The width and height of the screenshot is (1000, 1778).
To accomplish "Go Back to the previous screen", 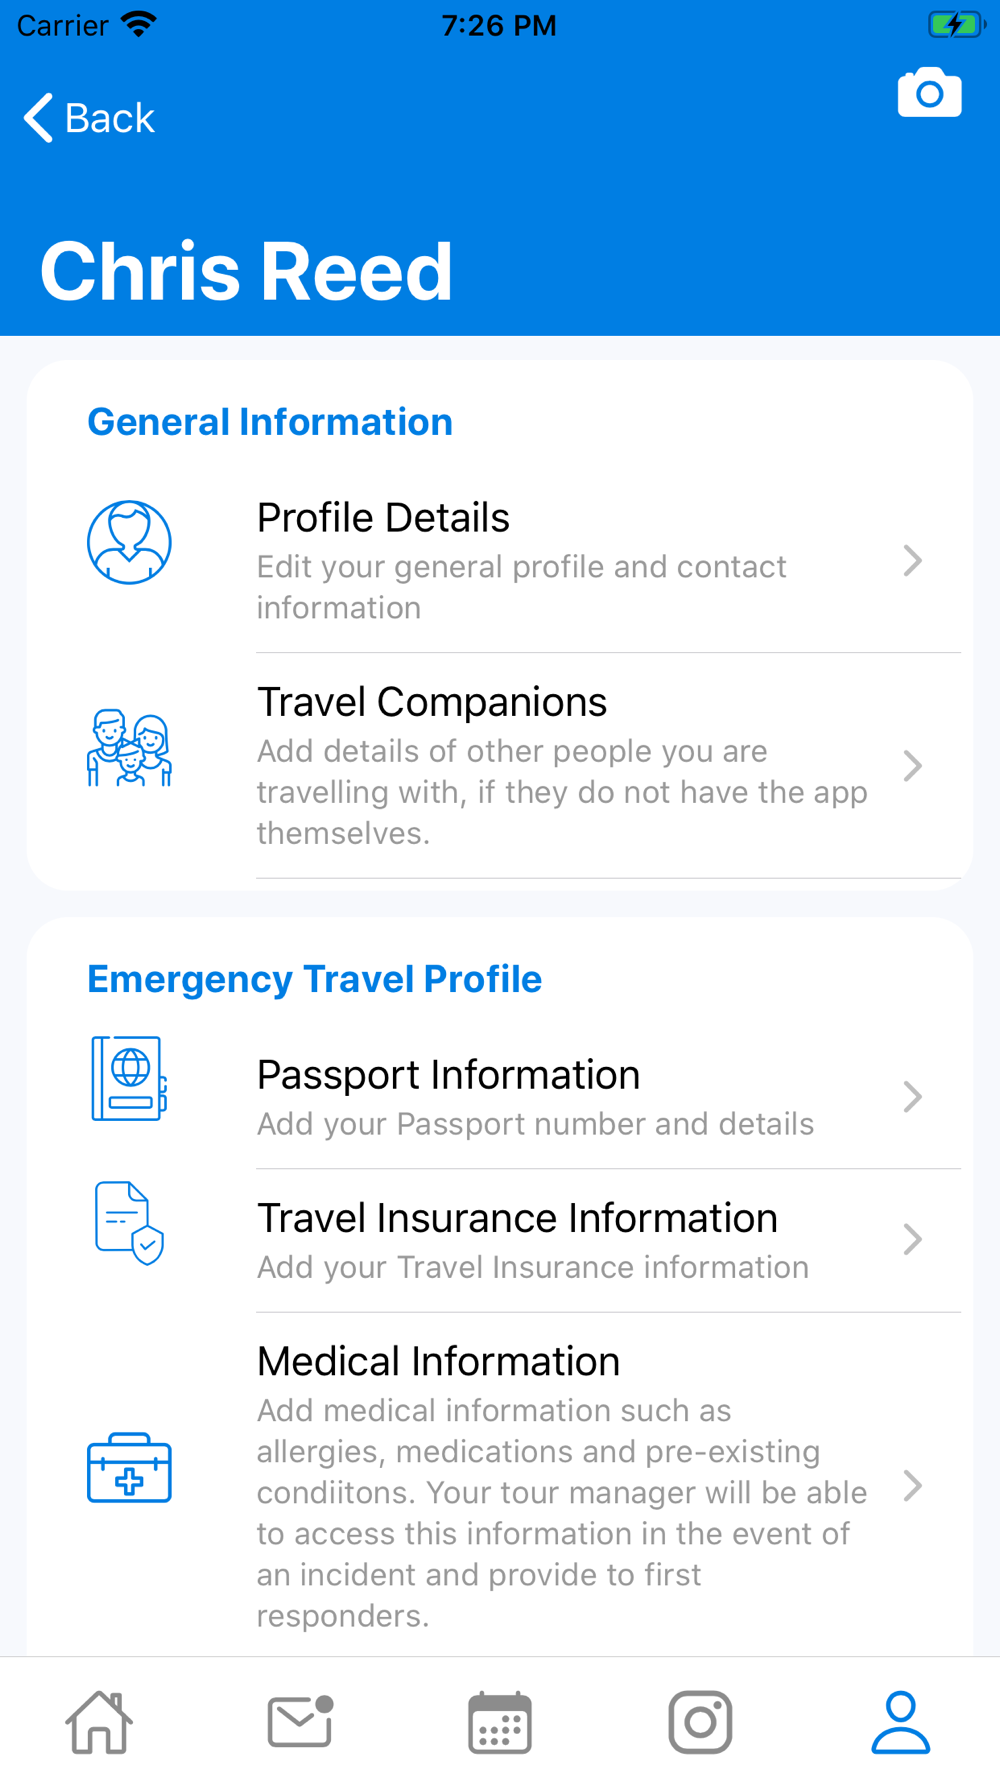I will [90, 118].
